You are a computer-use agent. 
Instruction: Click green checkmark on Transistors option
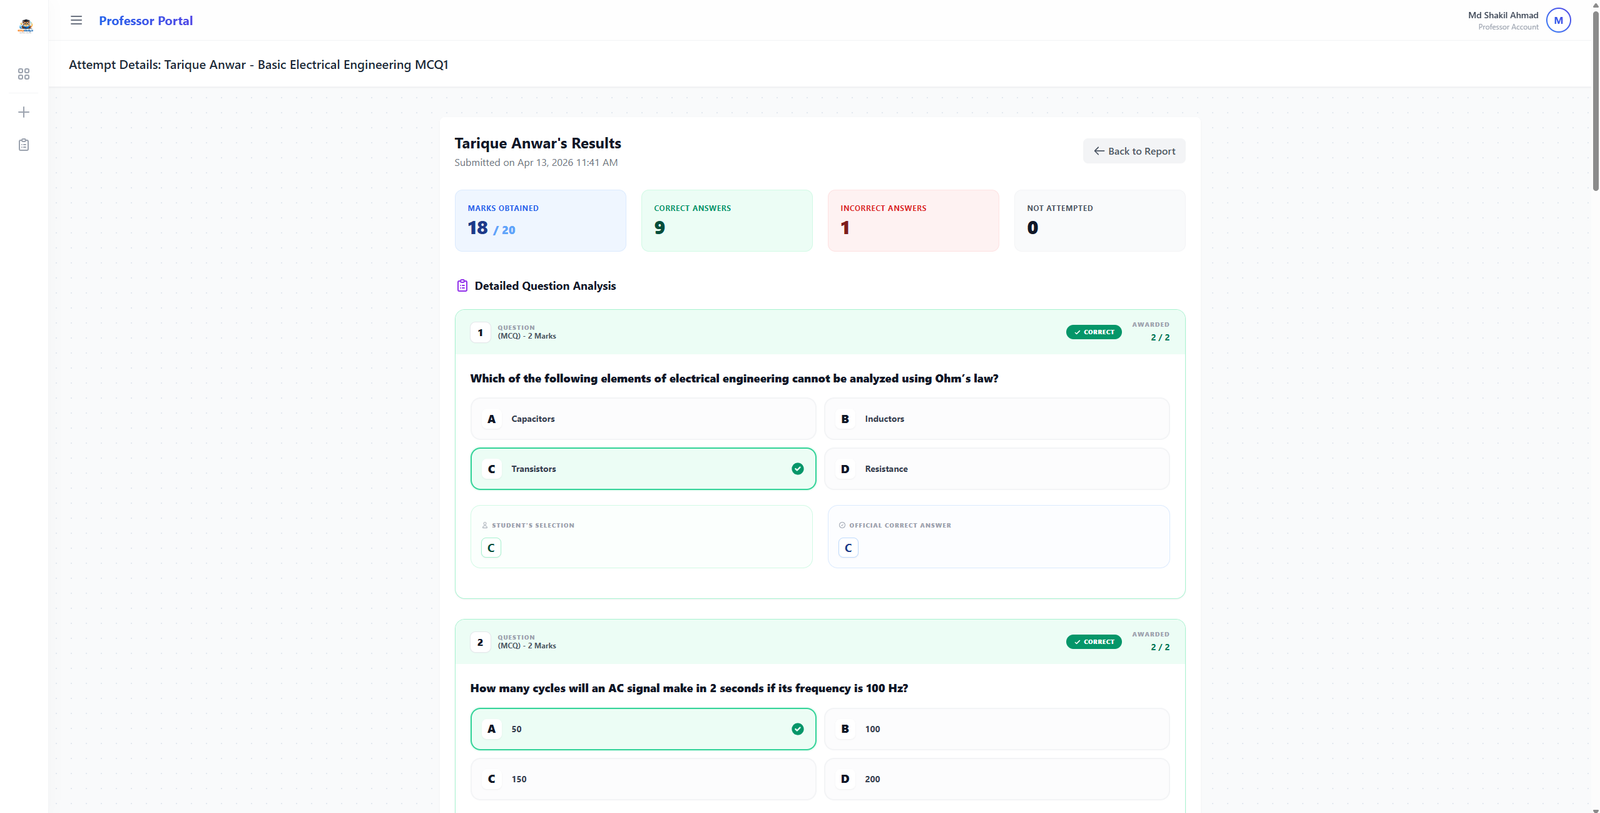coord(797,469)
